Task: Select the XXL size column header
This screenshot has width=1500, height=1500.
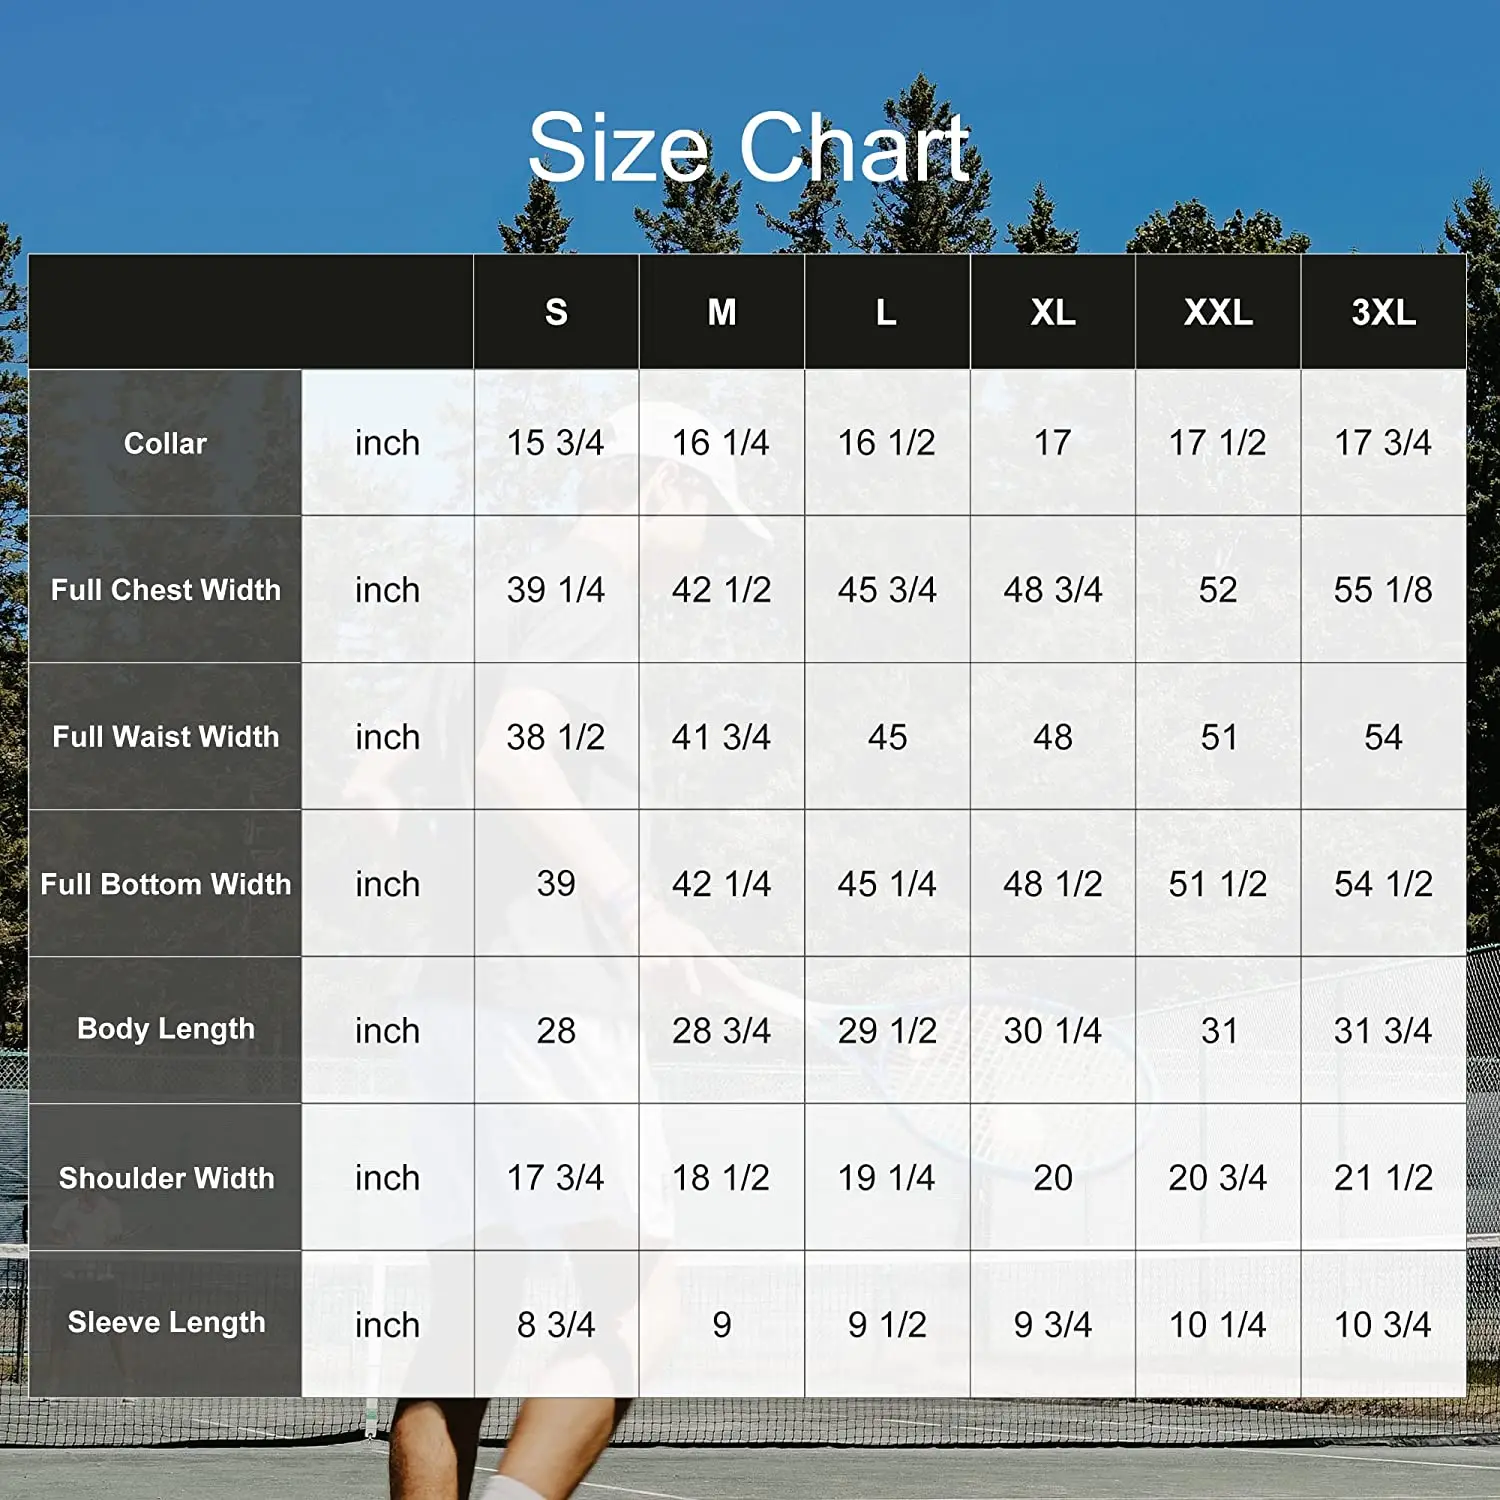Action: pos(1218,313)
